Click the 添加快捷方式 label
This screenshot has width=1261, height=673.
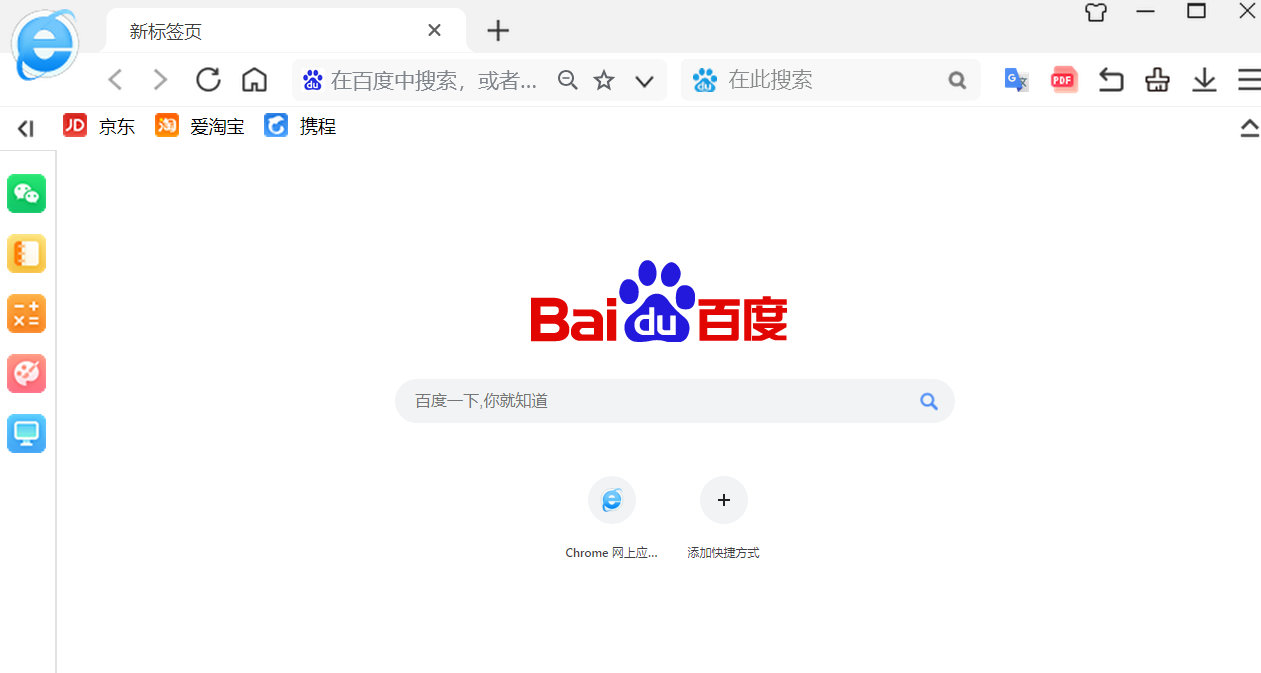click(724, 553)
